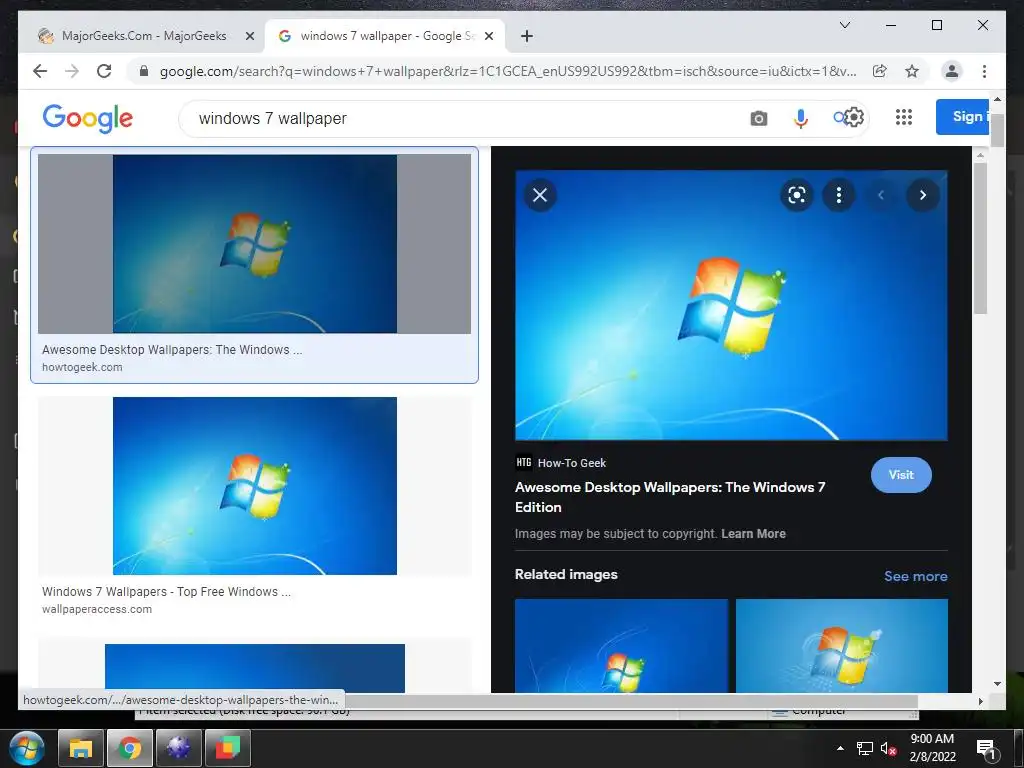Click the wallpaperaccess.com source text
This screenshot has height=768, width=1024.
click(97, 609)
